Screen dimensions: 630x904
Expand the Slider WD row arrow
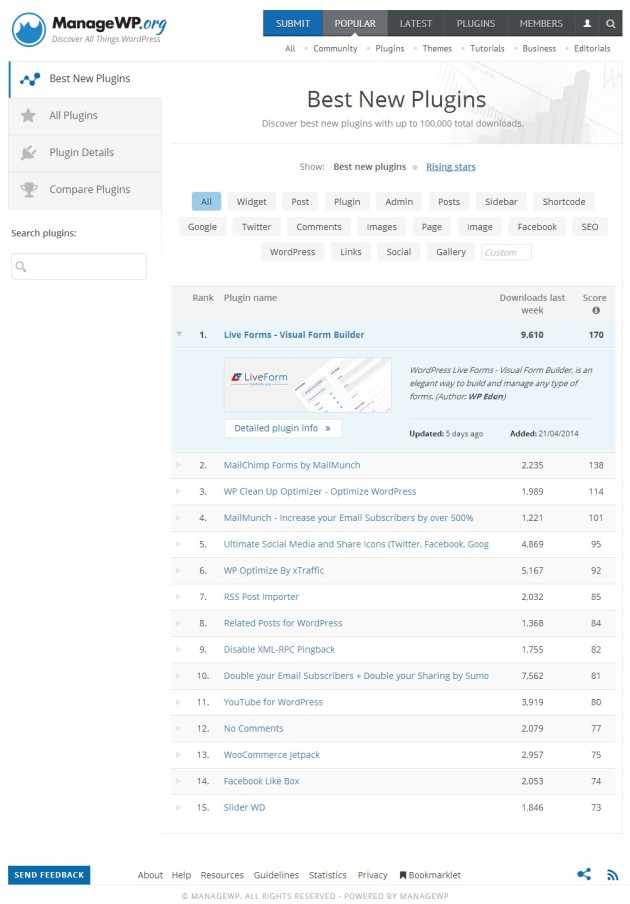coord(178,807)
